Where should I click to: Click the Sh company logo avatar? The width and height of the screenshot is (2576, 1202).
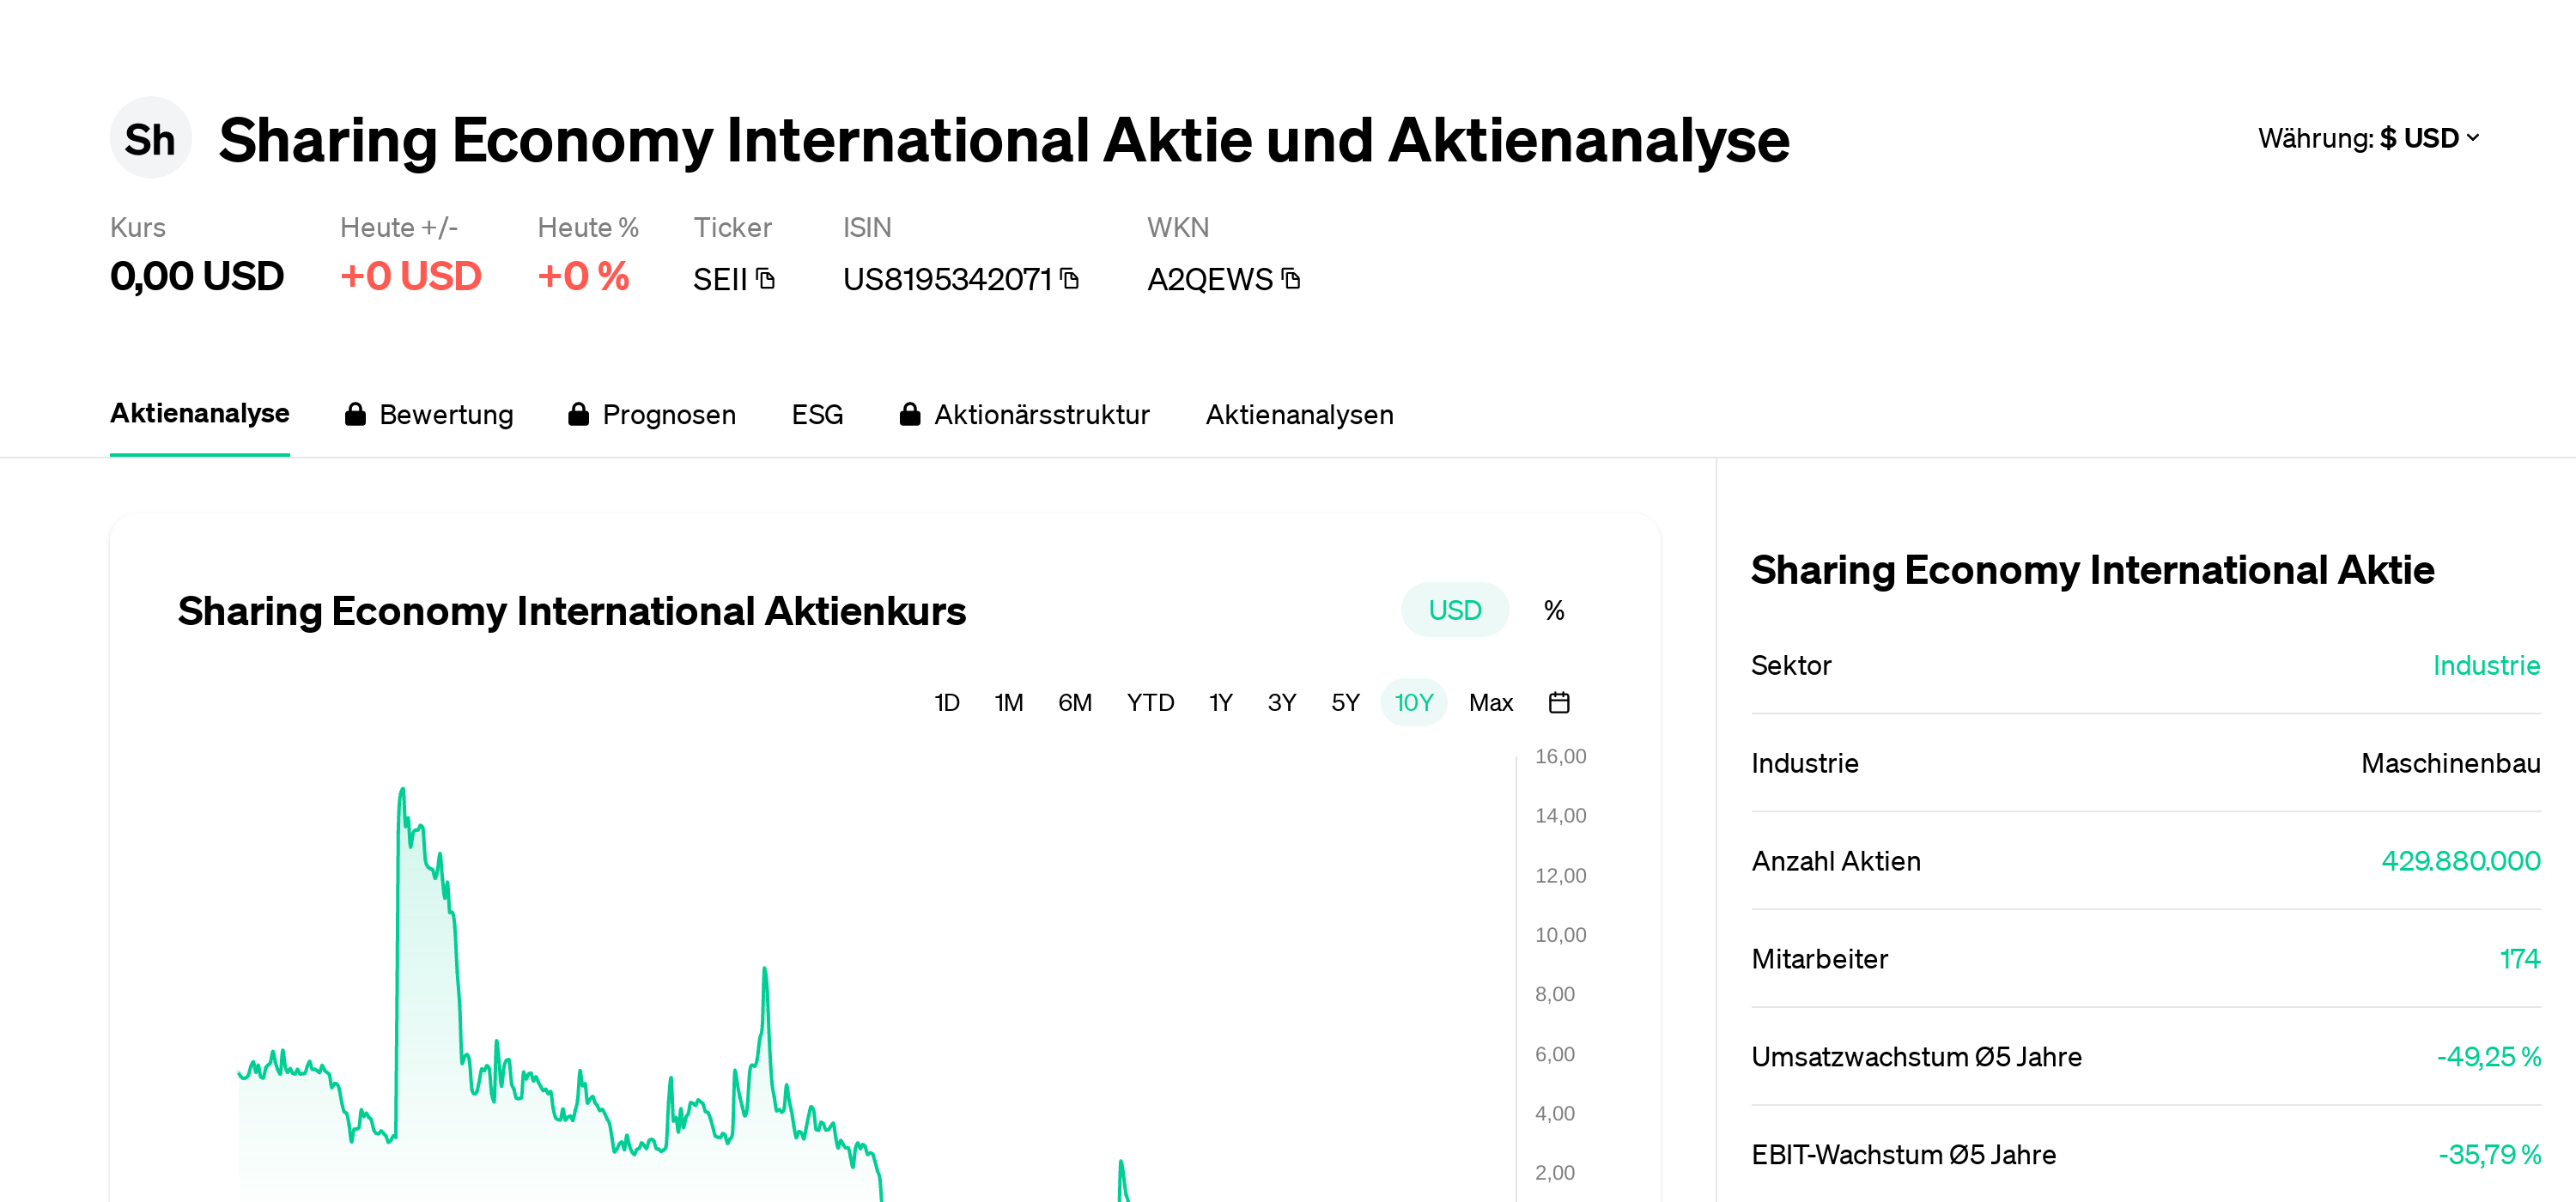coord(150,138)
